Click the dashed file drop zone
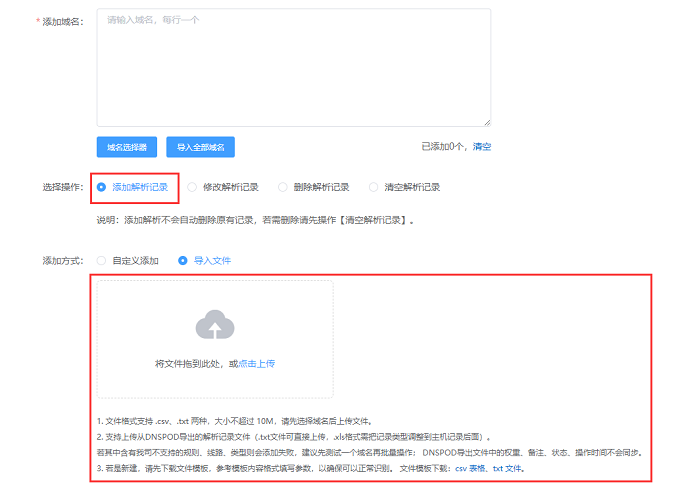 [x=215, y=342]
